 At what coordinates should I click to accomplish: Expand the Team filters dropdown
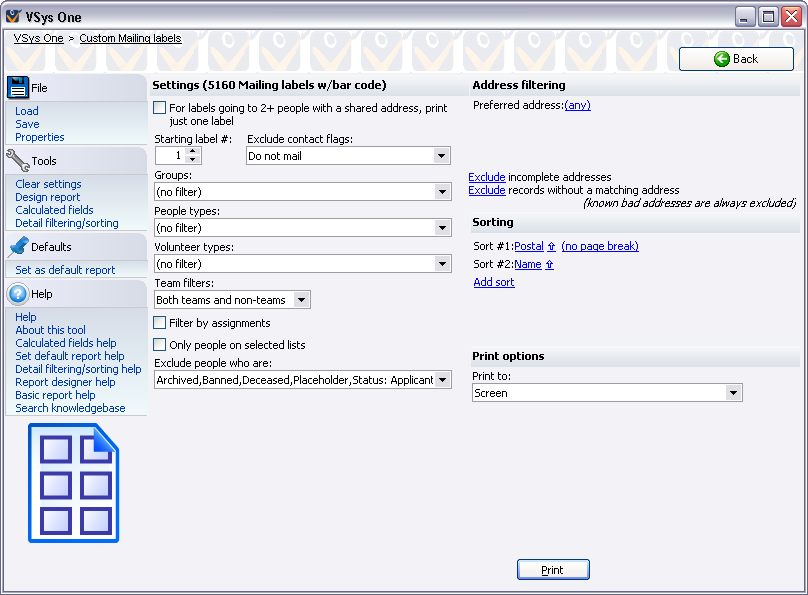tap(301, 300)
